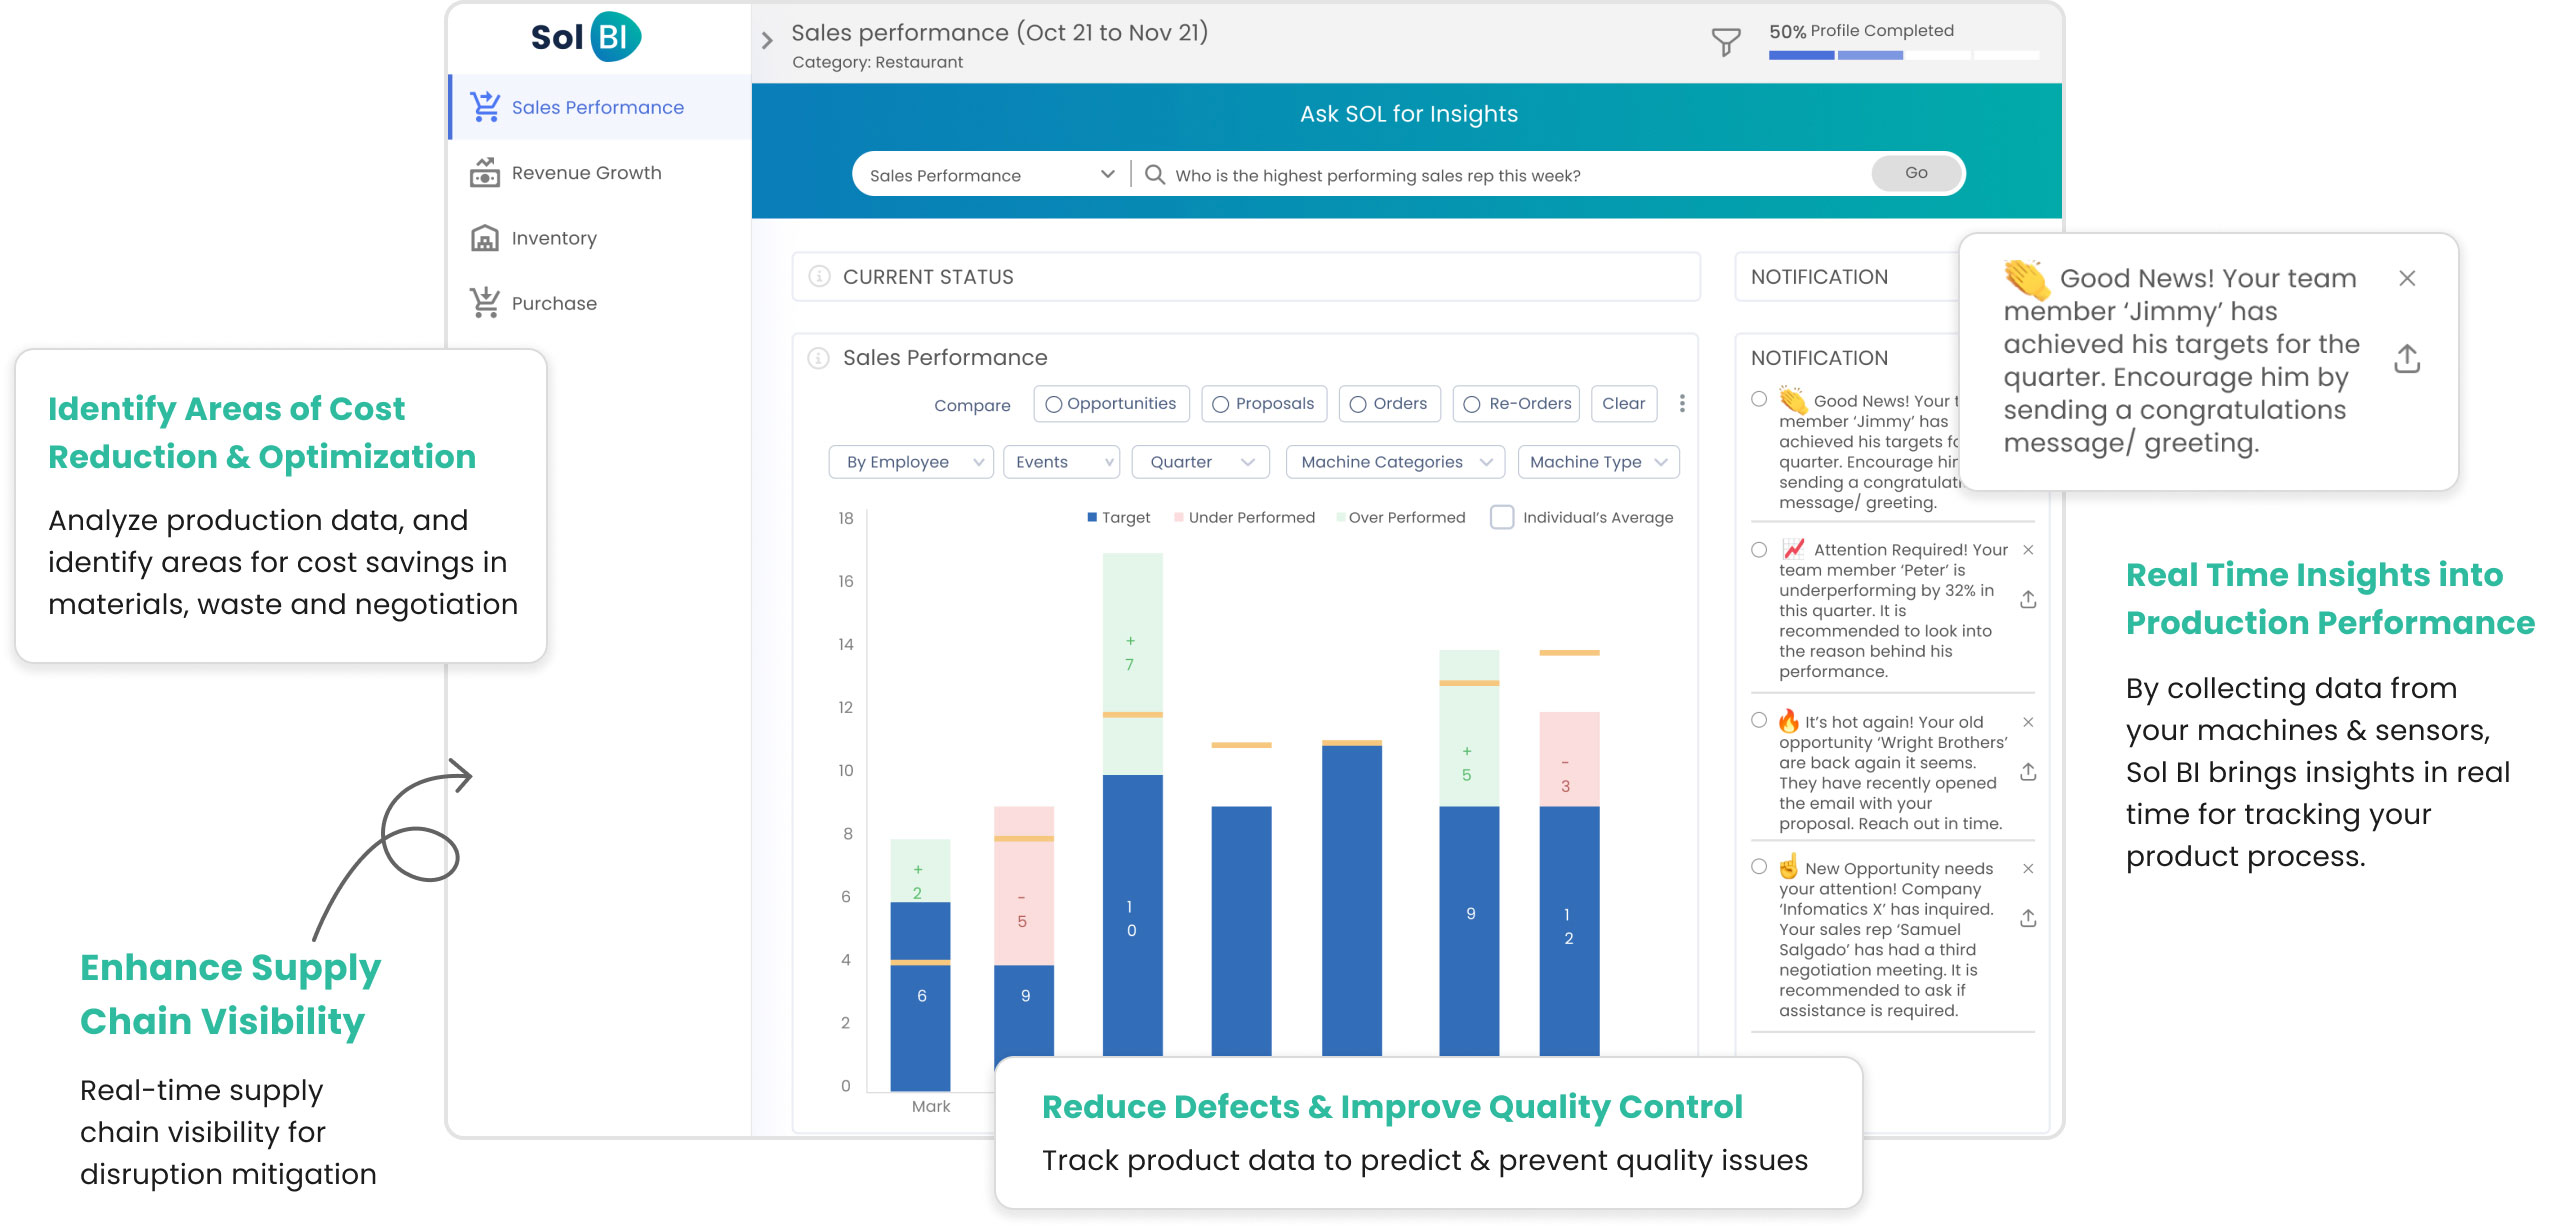Screen dimensions: 2550x1228
Task: Click the info icon beside CURRENT STATUS
Action: [819, 277]
